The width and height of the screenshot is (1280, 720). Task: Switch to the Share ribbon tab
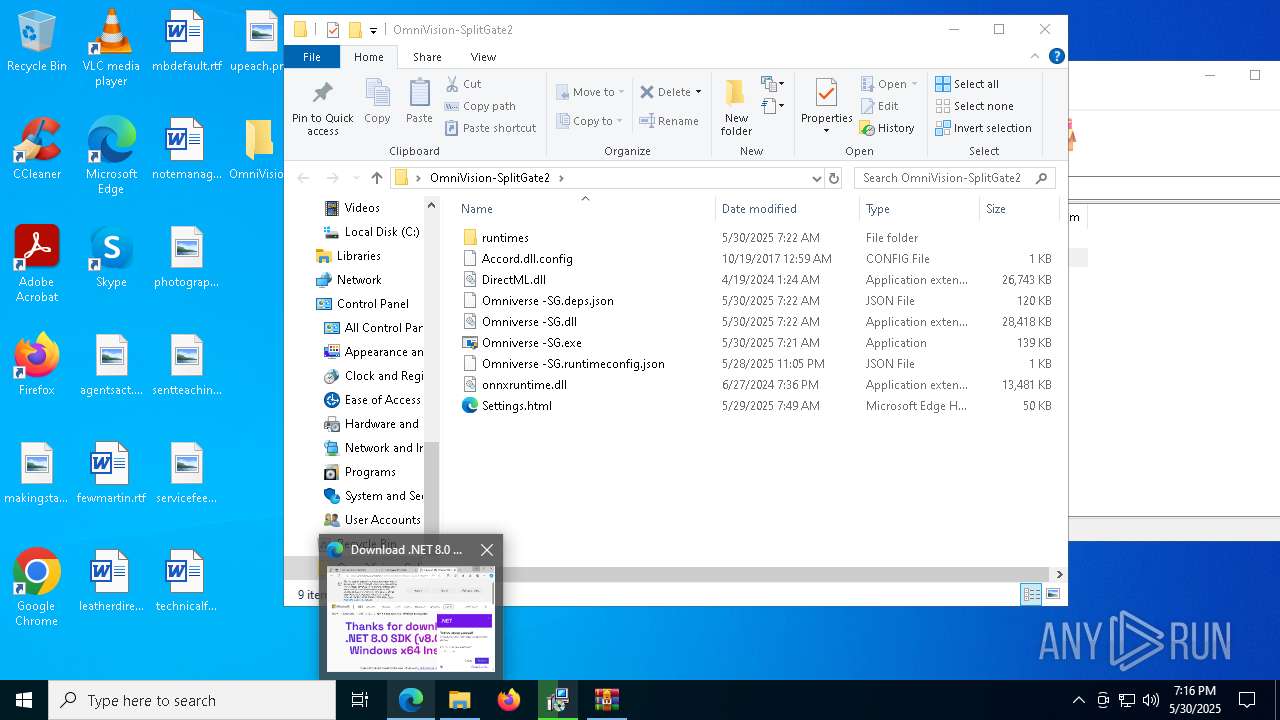pyautogui.click(x=427, y=57)
